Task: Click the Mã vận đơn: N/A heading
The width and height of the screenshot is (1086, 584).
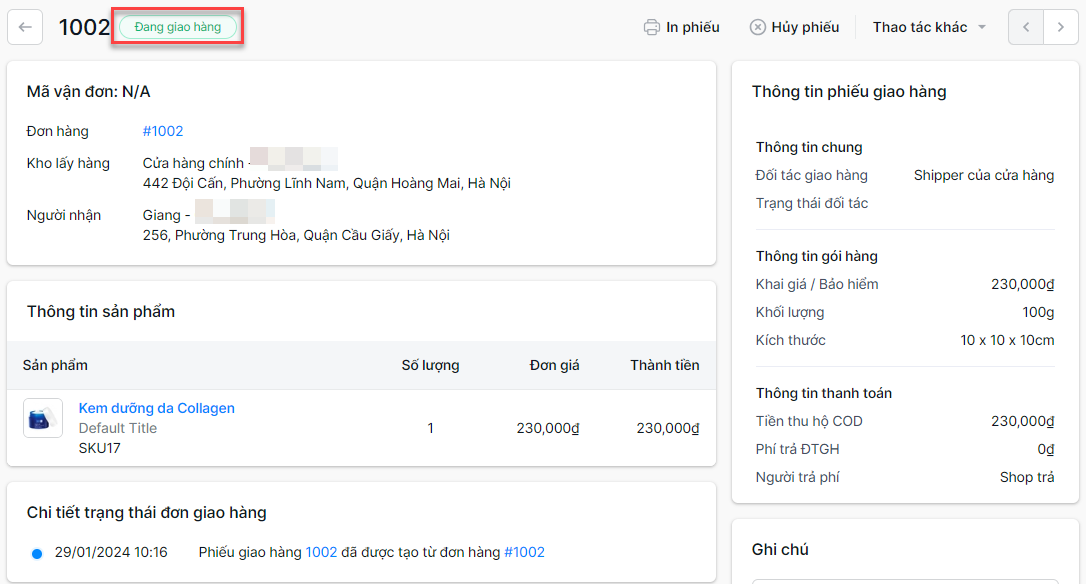Action: point(89,91)
